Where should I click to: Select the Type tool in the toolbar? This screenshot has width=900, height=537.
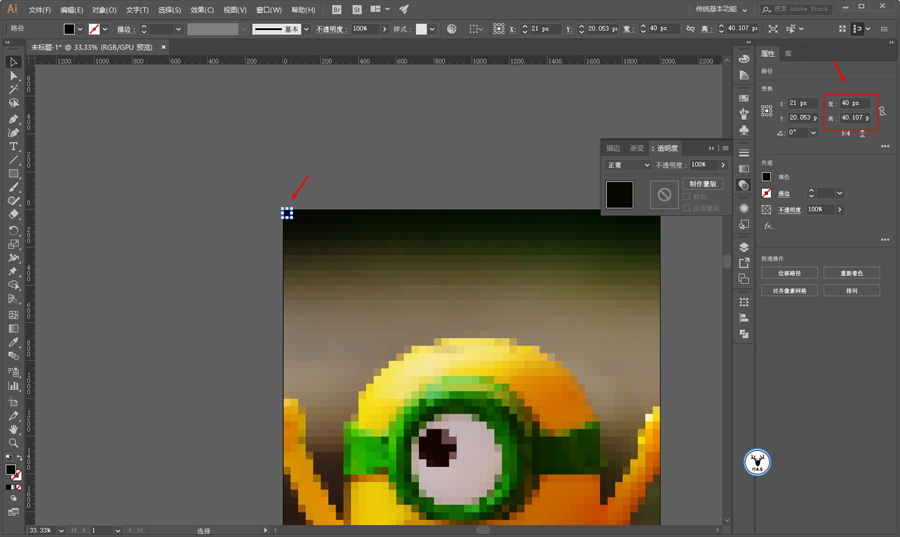pos(14,147)
